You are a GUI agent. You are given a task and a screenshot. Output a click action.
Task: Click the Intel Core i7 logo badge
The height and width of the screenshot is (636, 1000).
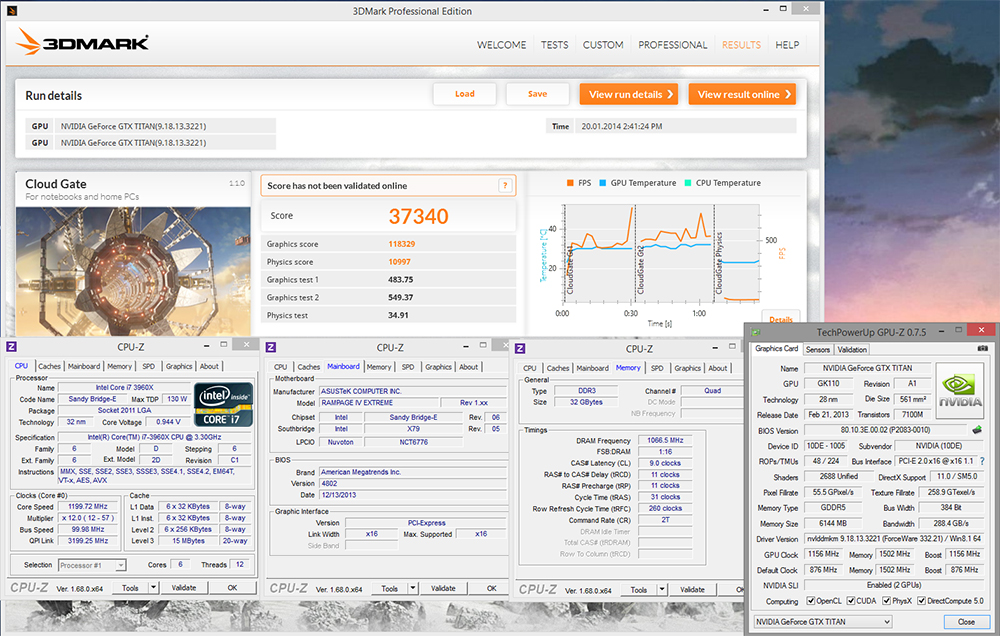click(x=223, y=404)
